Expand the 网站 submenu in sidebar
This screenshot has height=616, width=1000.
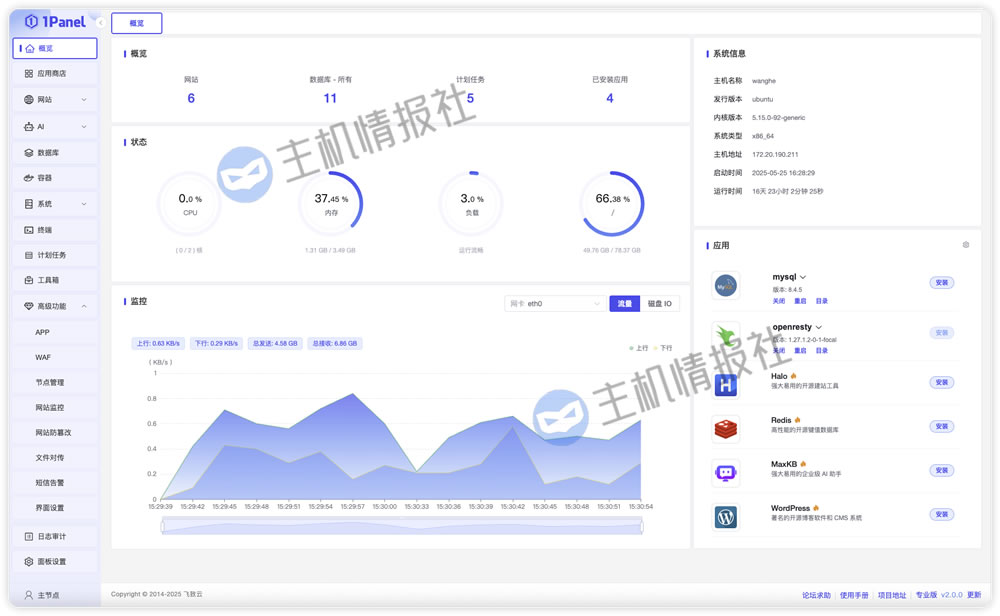point(83,100)
